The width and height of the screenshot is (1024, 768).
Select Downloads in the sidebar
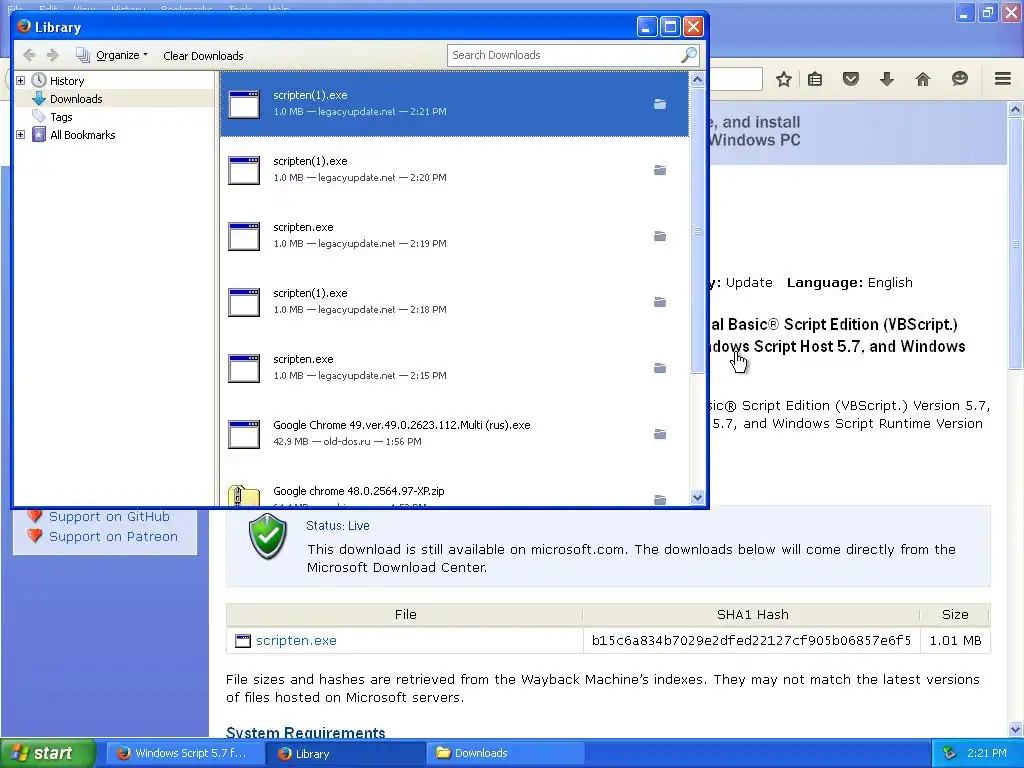click(x=76, y=99)
